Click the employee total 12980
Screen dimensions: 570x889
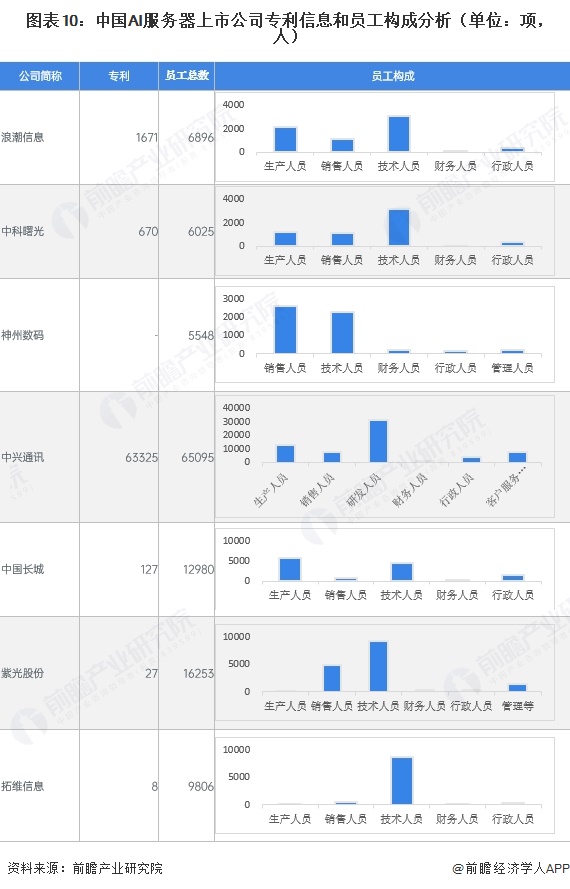tap(199, 569)
